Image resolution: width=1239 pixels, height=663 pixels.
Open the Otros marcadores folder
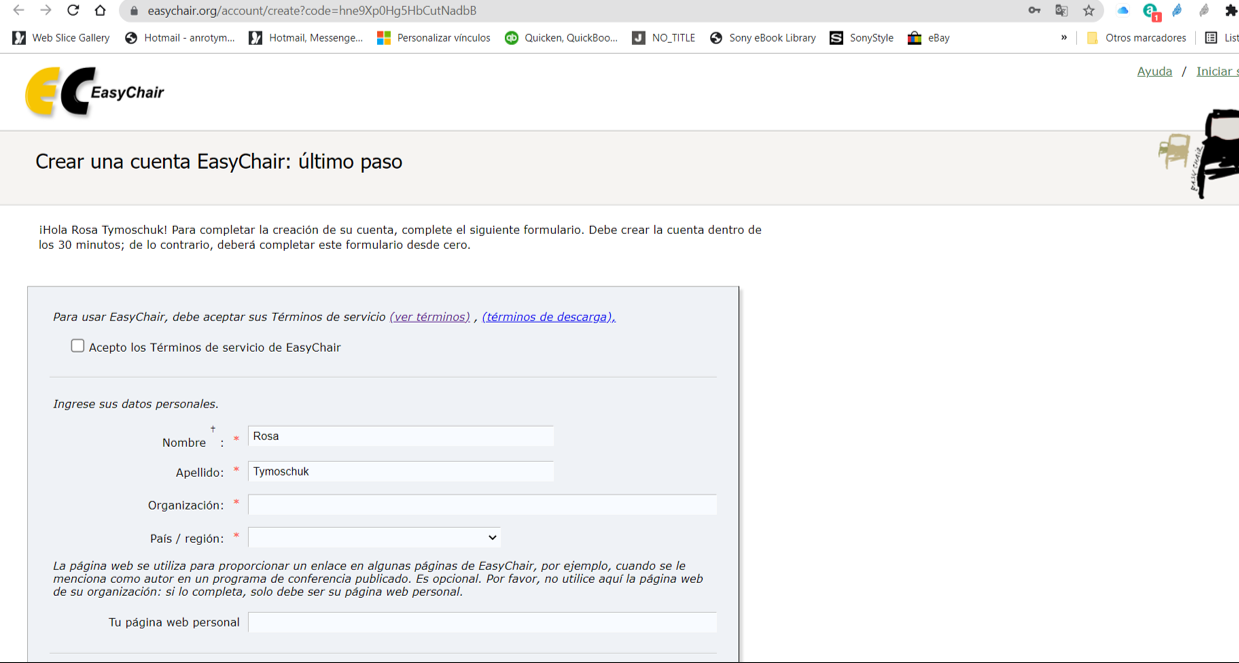[x=1136, y=38]
